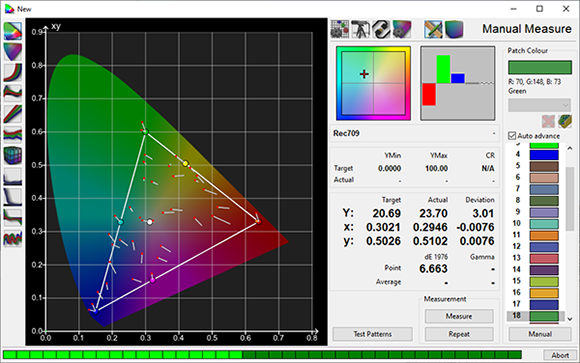The image size is (580, 363).
Task: Click the patch list scroll up arrow
Action: [570, 148]
